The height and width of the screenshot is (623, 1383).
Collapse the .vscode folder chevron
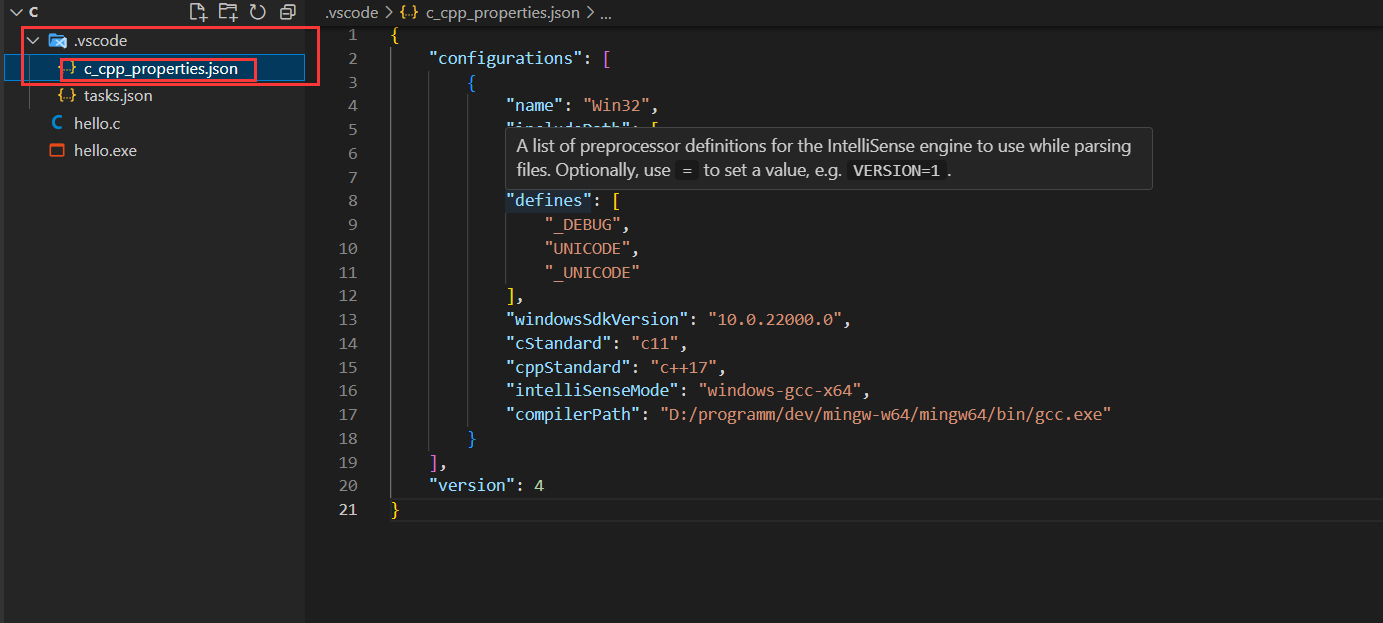click(33, 41)
